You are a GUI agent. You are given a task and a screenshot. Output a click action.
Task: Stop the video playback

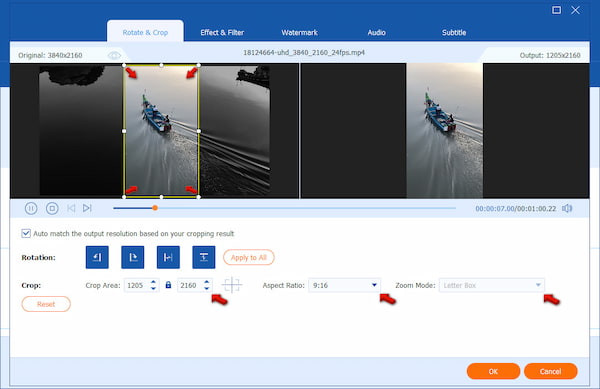pyautogui.click(x=52, y=208)
